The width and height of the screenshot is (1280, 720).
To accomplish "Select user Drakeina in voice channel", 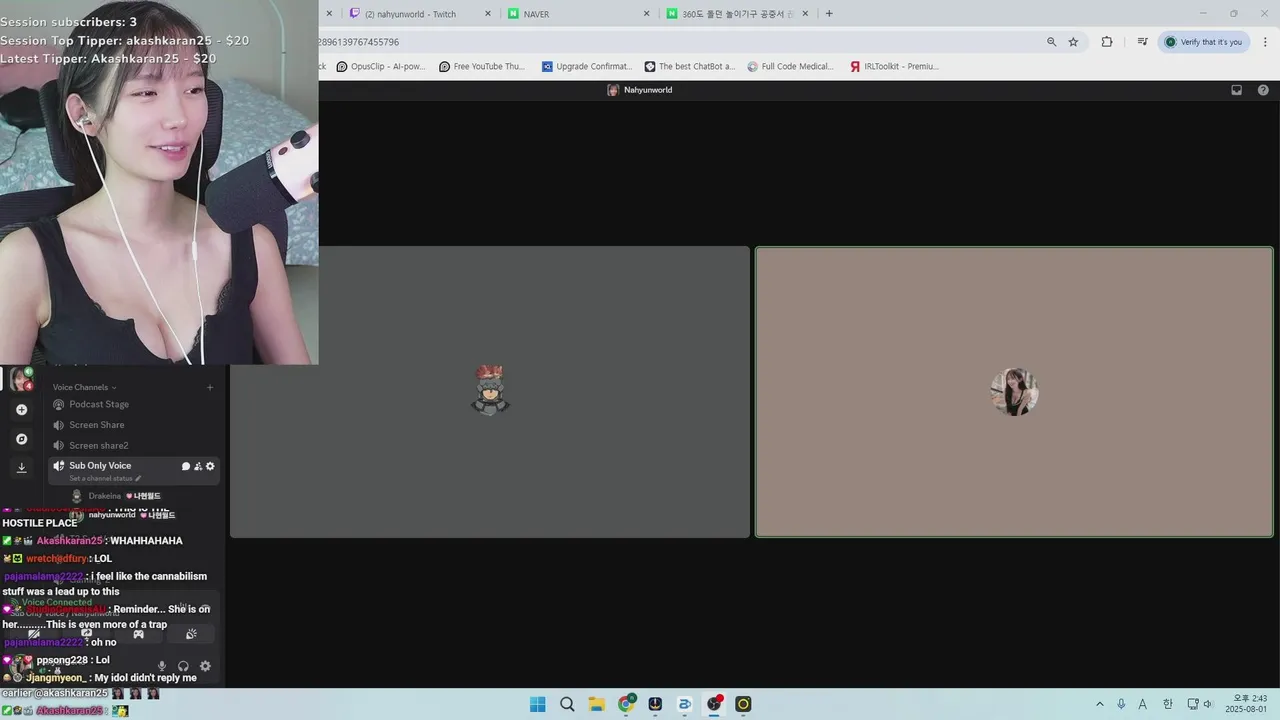I will [116, 496].
